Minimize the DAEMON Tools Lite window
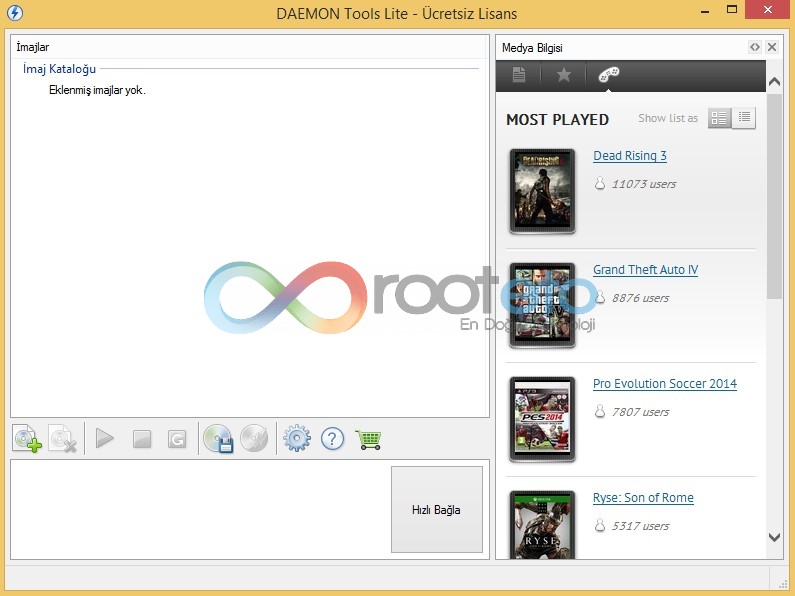The image size is (795, 596). [705, 10]
